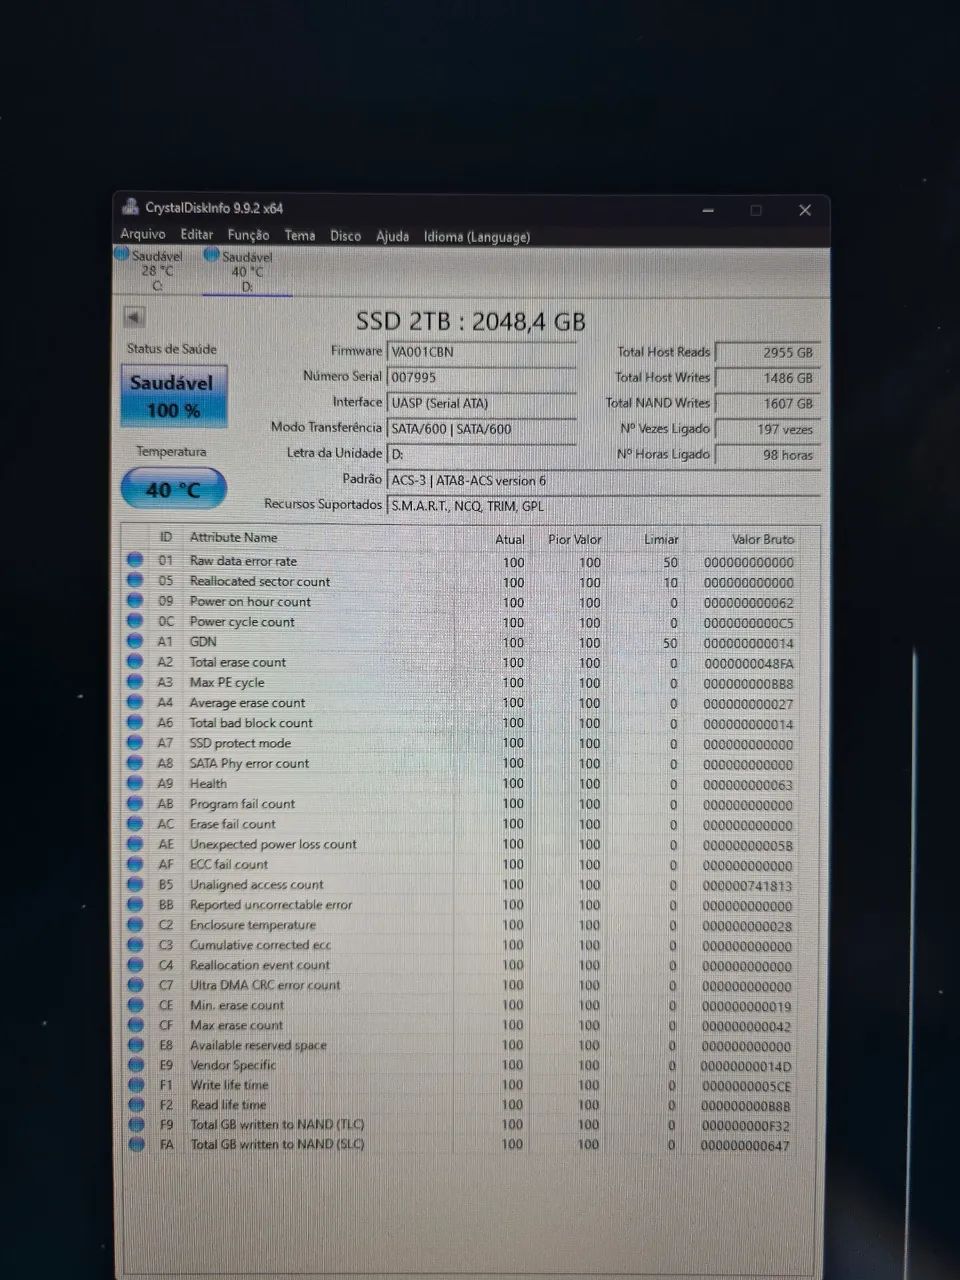The height and width of the screenshot is (1280, 960).
Task: Click status icon of Unaligned access count
Action: [x=135, y=884]
